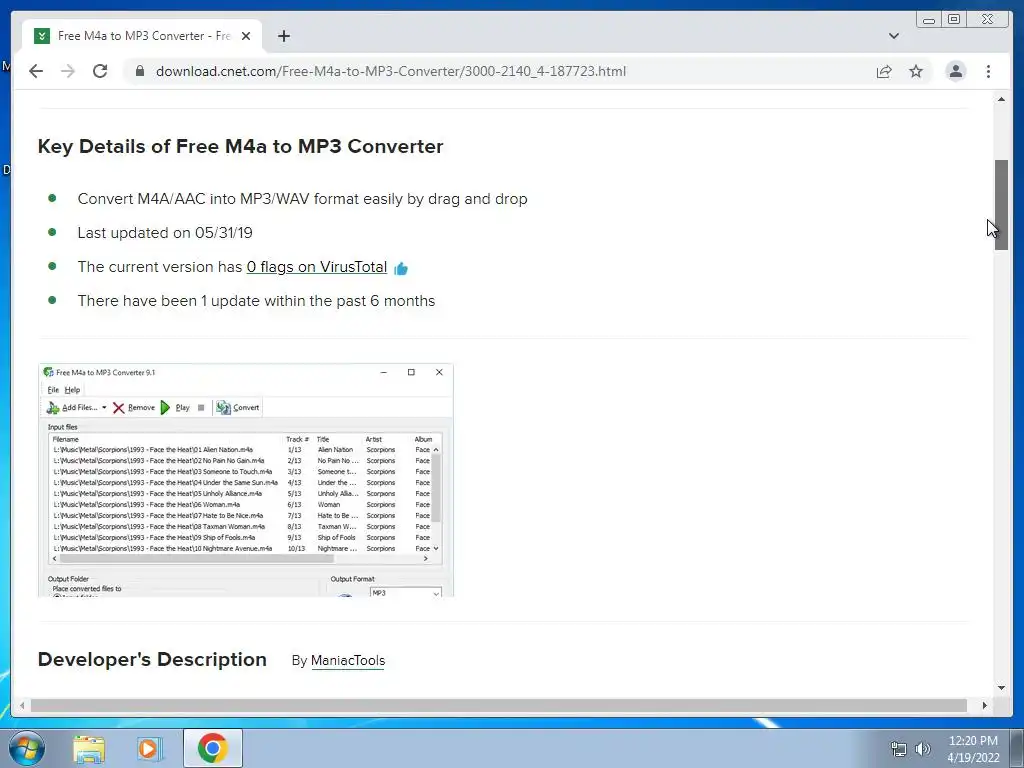The height and width of the screenshot is (768, 1024).
Task: Select the Free M4a to MP3 Converter tab
Action: [x=142, y=36]
